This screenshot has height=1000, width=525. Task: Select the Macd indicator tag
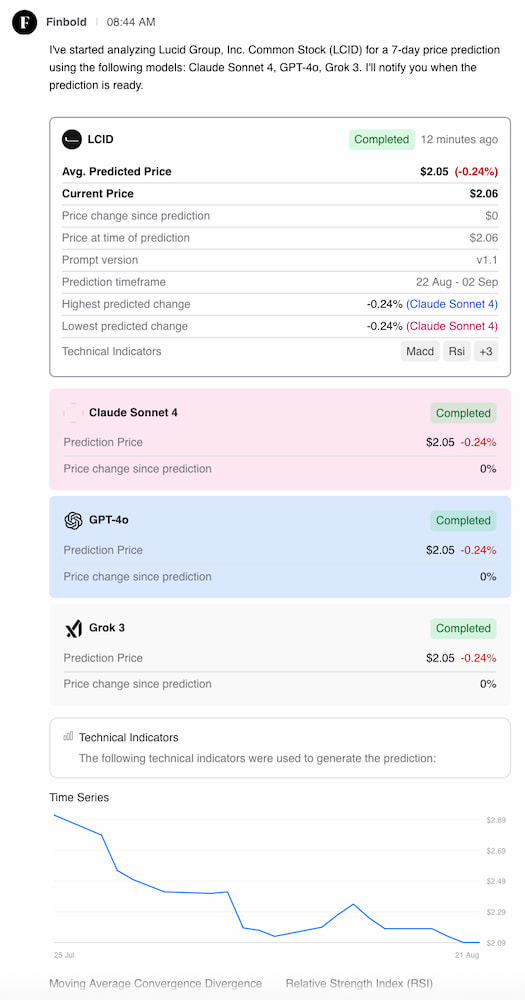point(420,351)
